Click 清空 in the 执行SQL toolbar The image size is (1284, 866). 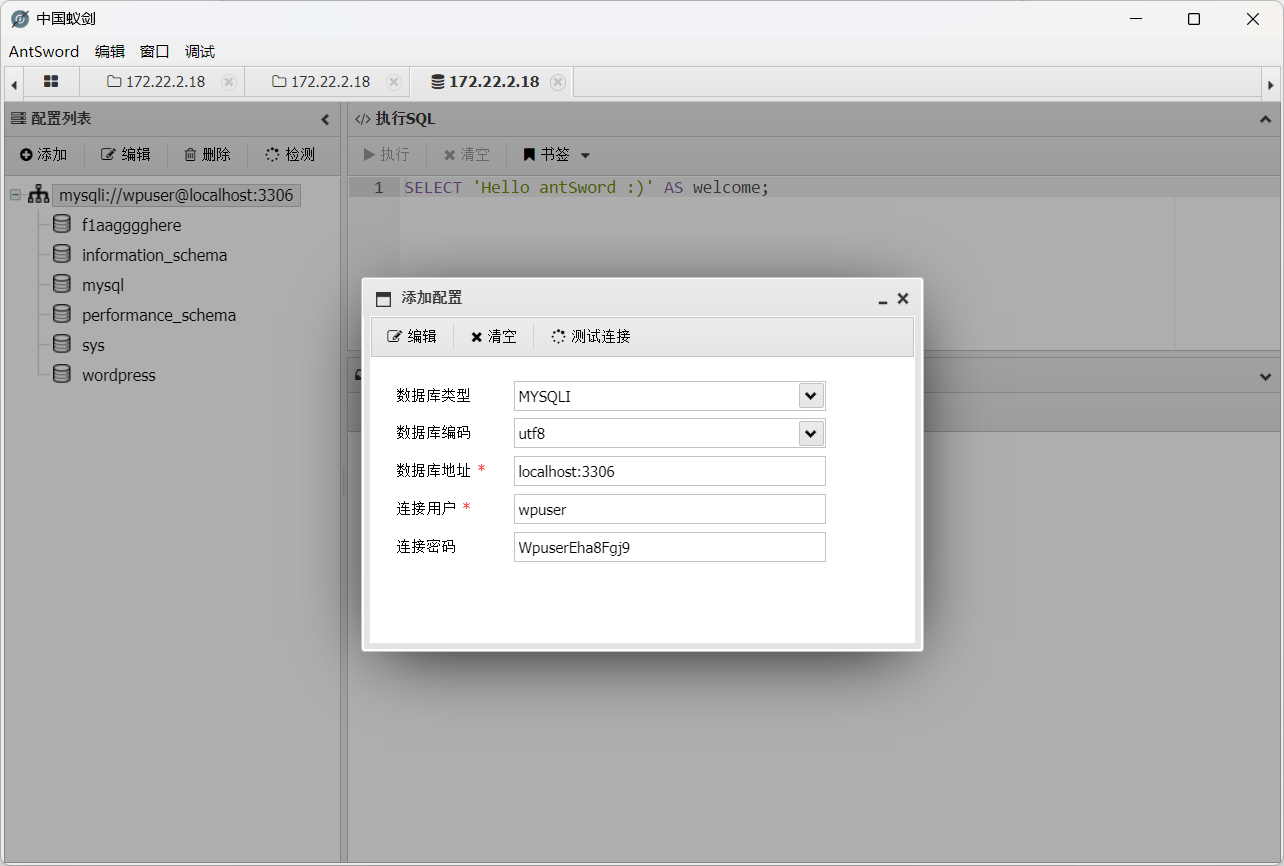click(x=467, y=155)
